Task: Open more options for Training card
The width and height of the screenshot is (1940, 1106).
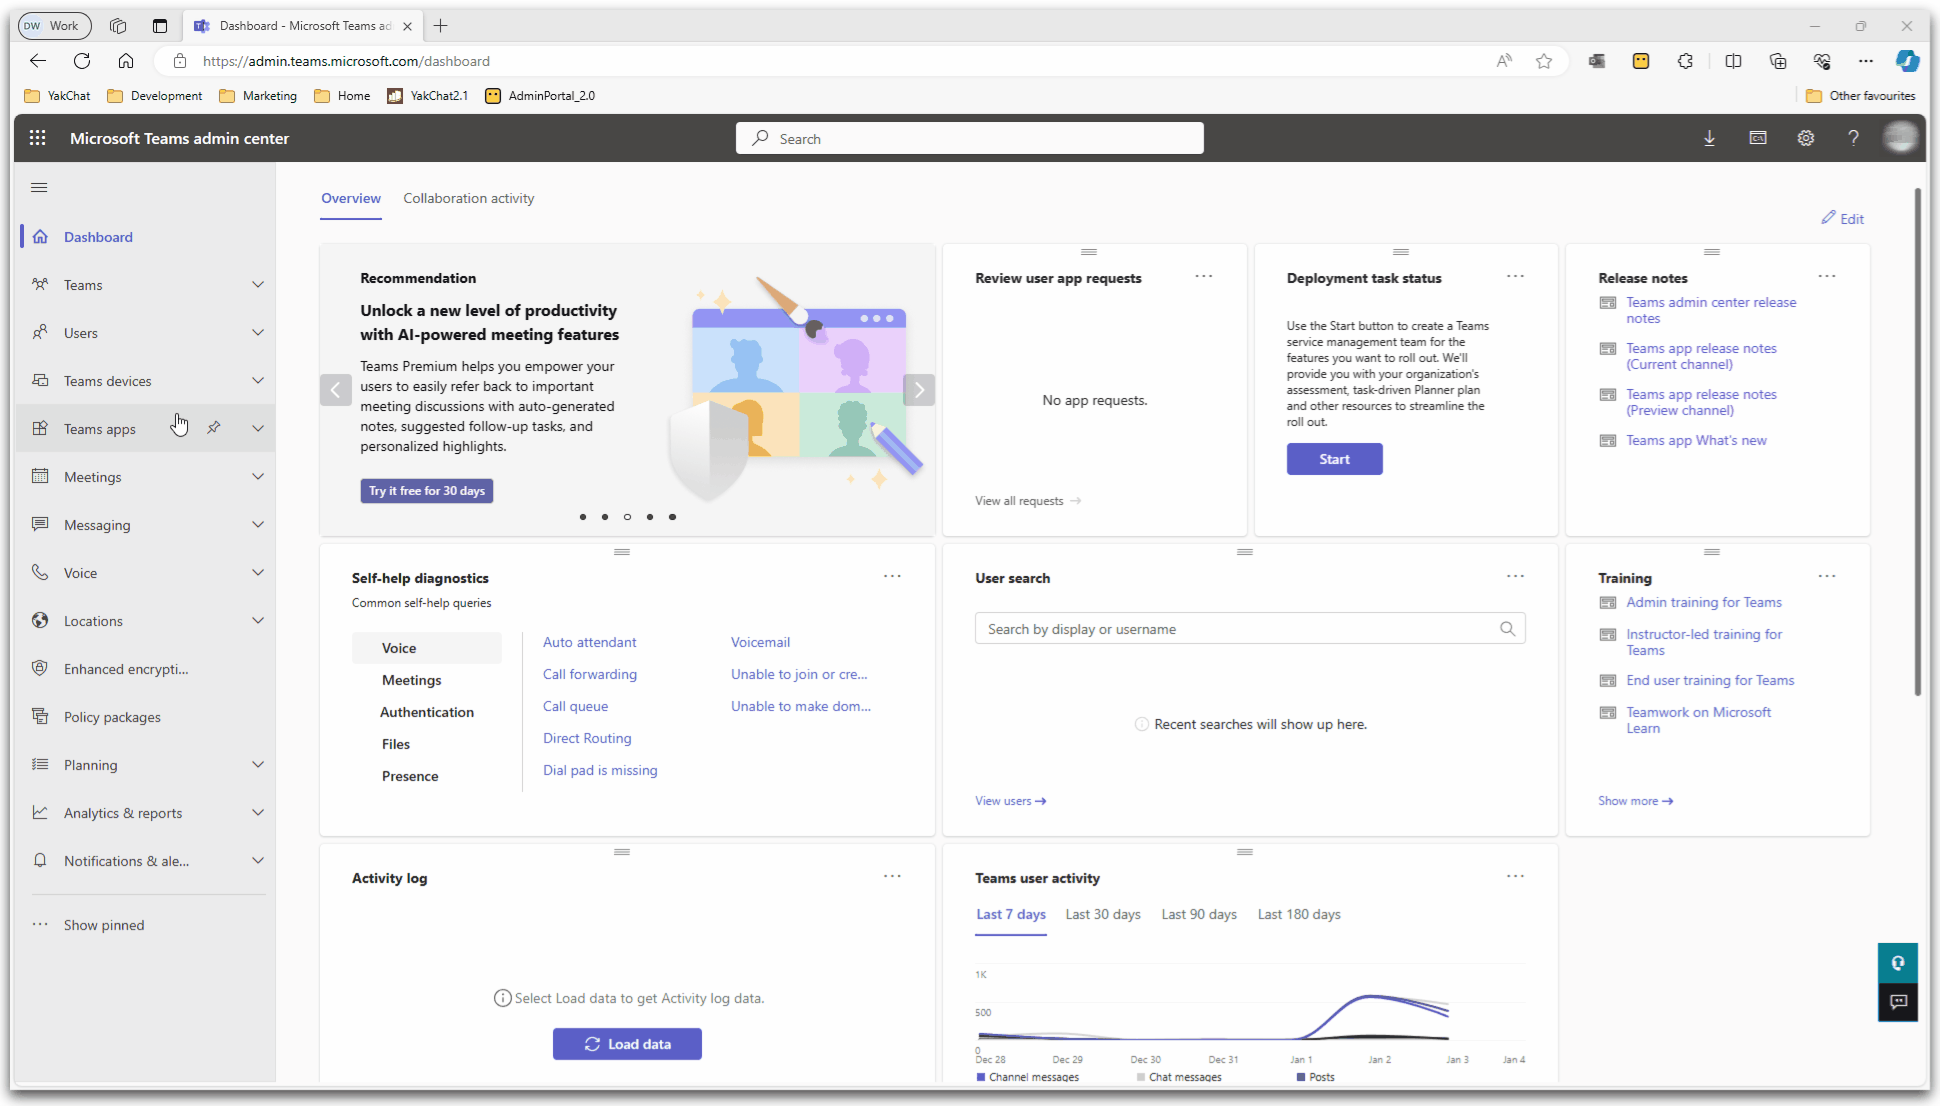Action: [1826, 576]
